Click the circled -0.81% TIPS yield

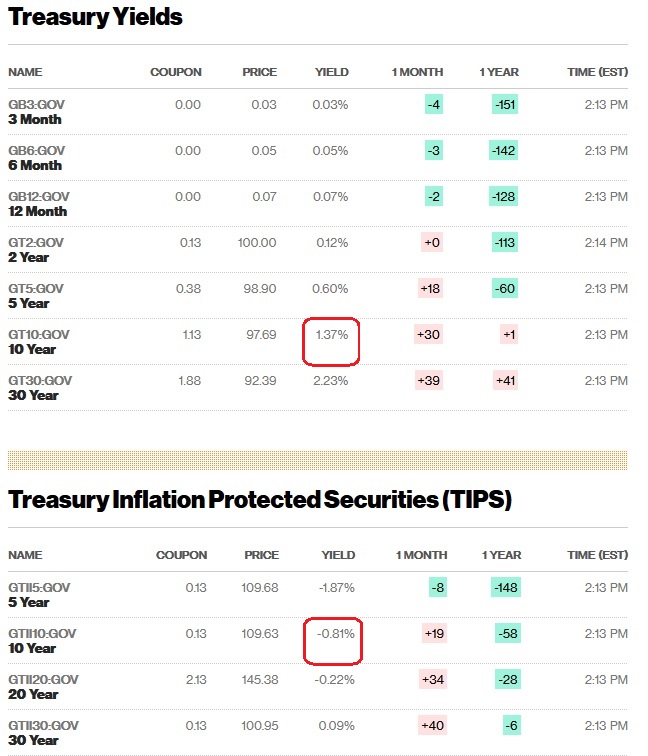tap(331, 634)
